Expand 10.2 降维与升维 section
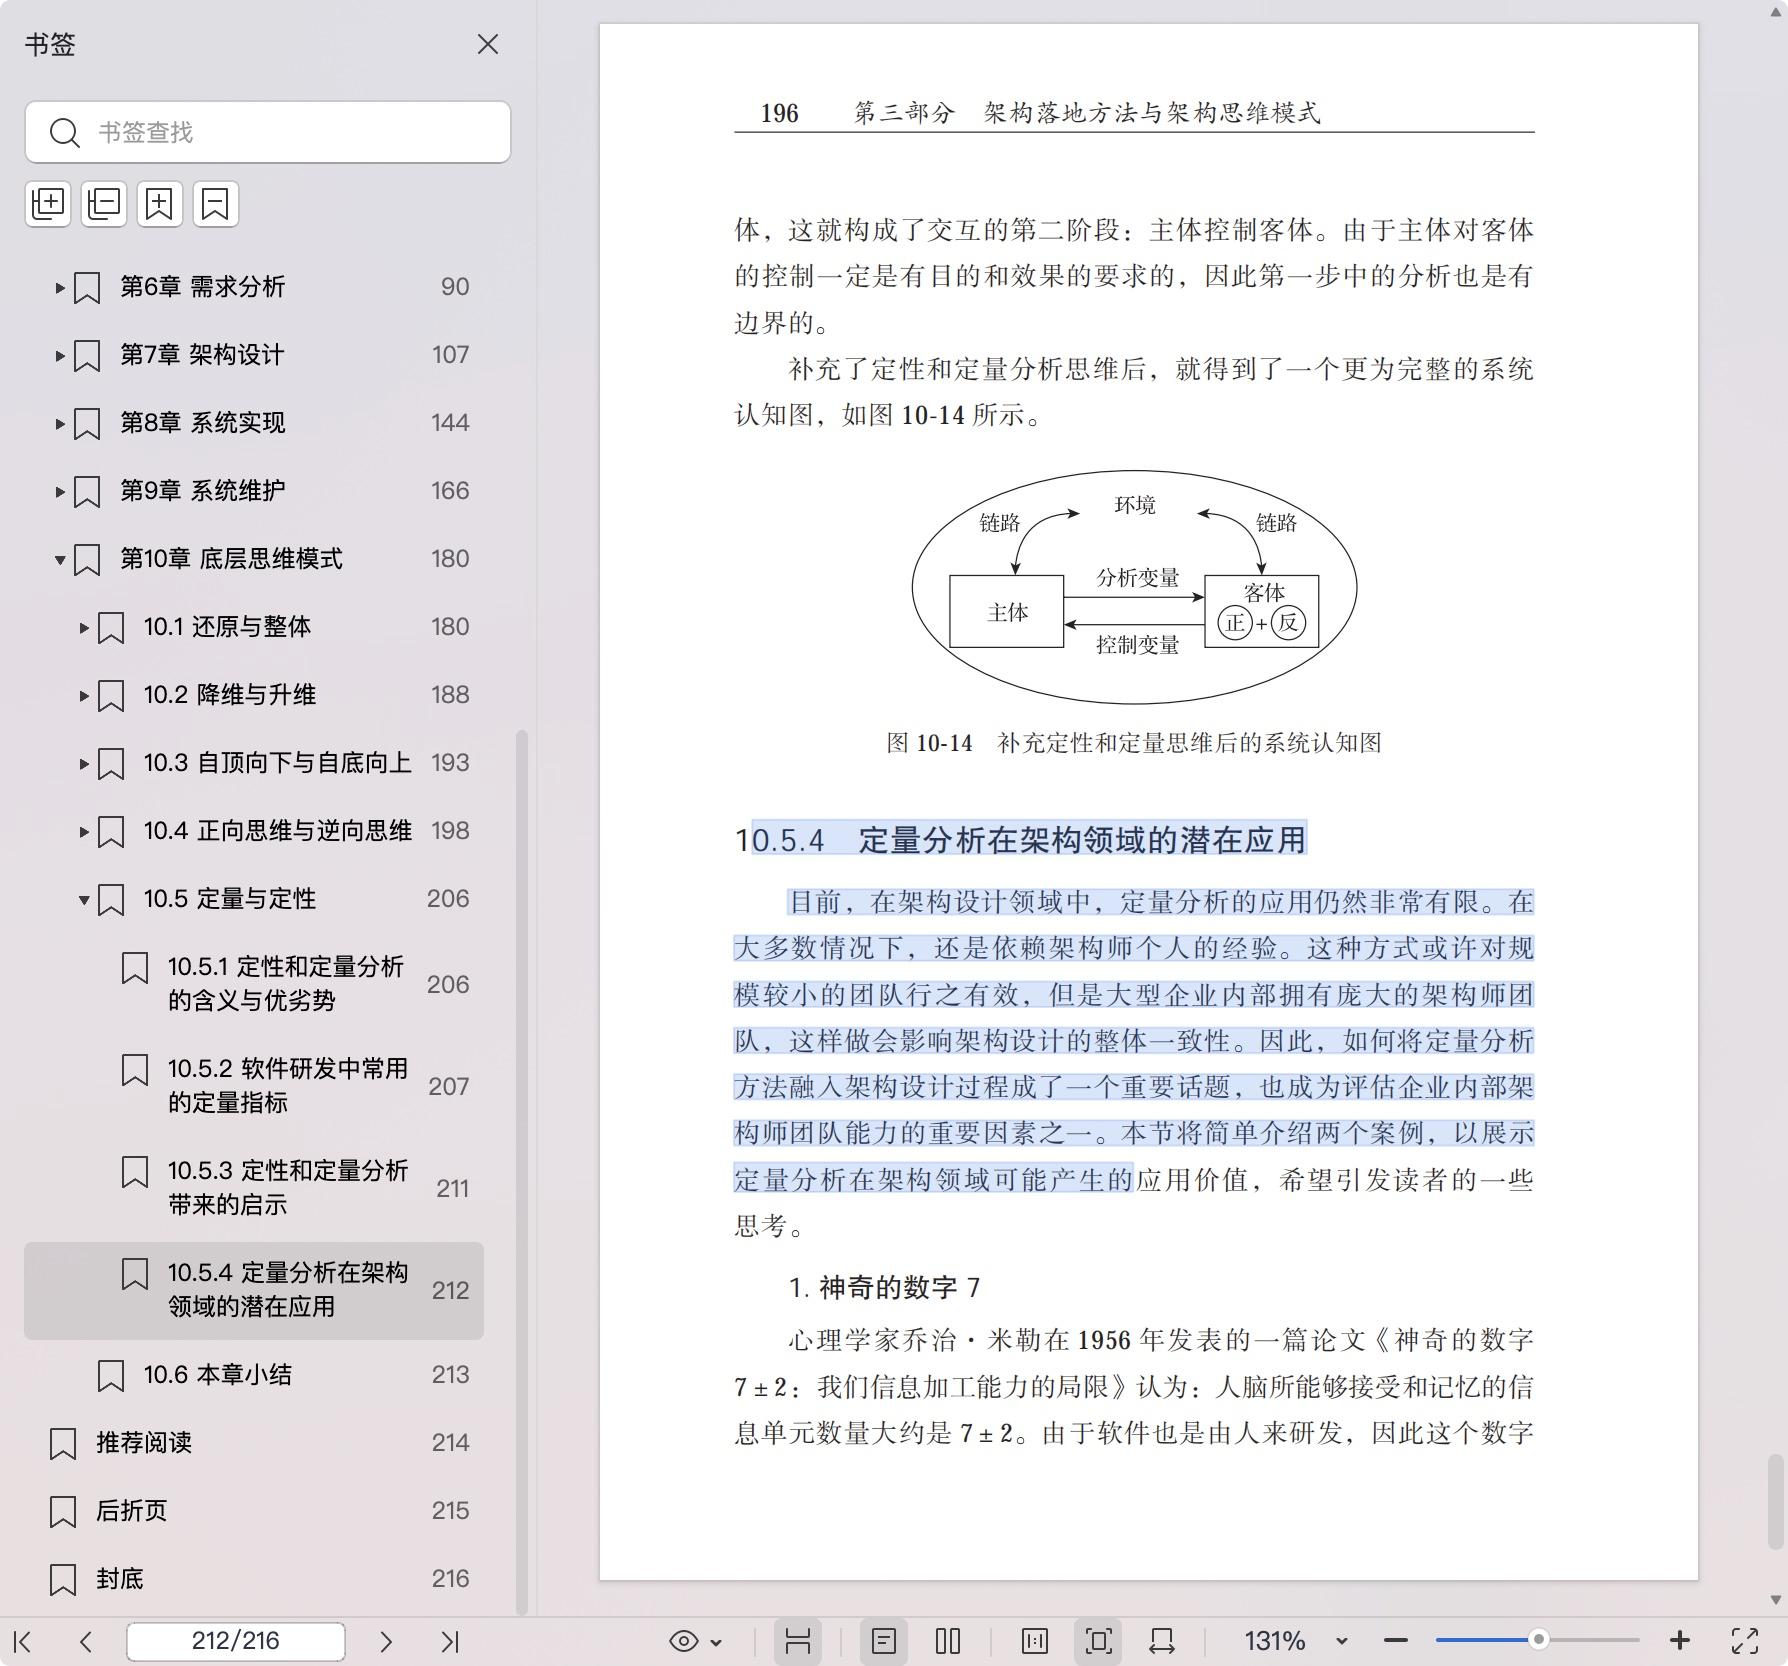Viewport: 1788px width, 1666px height. click(84, 696)
